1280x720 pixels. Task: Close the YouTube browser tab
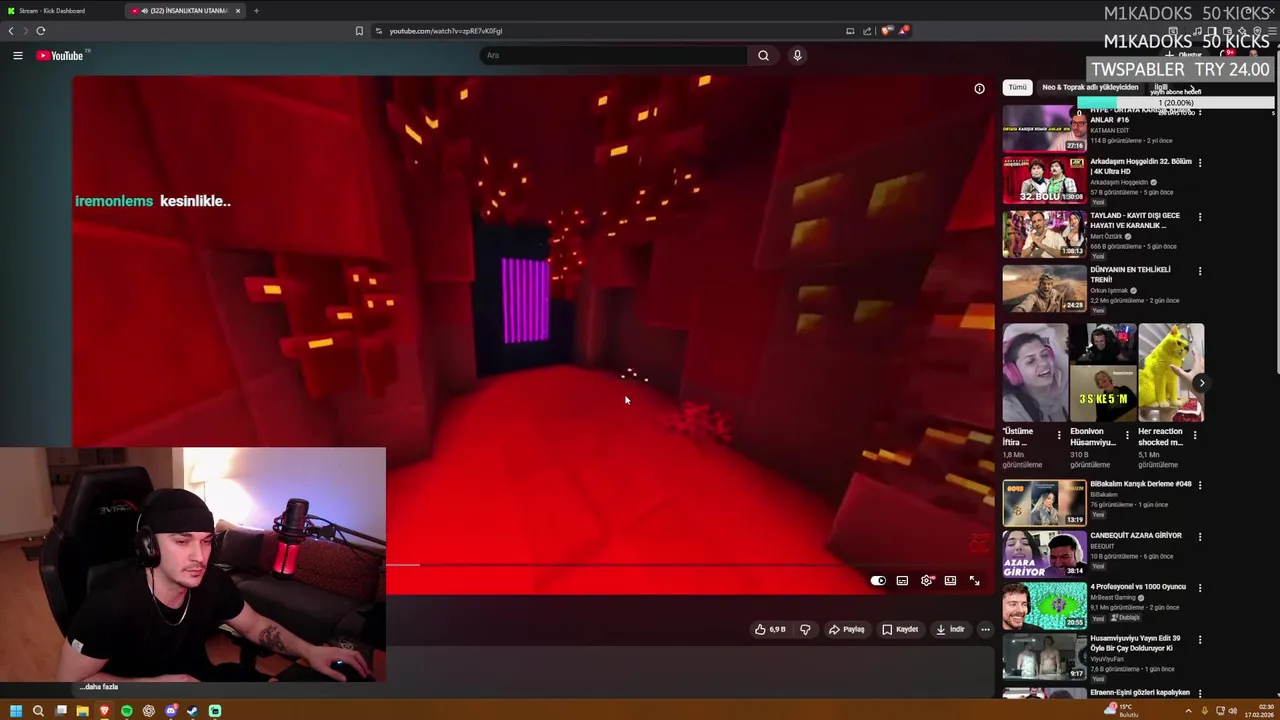pyautogui.click(x=238, y=11)
